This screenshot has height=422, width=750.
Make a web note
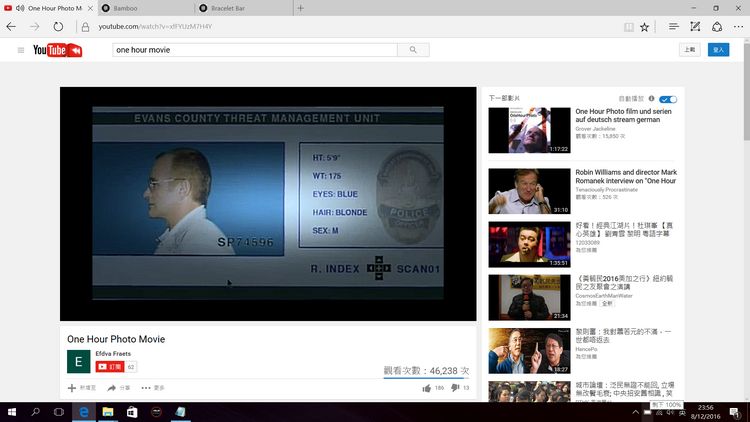pos(695,27)
